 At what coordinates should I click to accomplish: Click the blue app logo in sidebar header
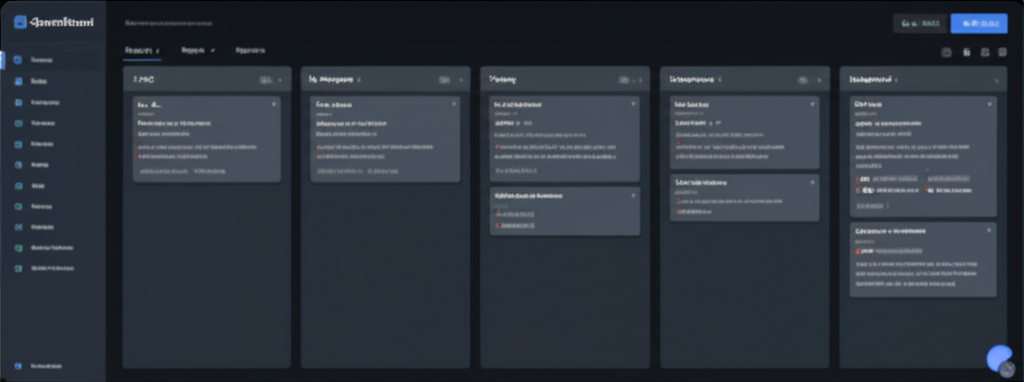click(20, 22)
